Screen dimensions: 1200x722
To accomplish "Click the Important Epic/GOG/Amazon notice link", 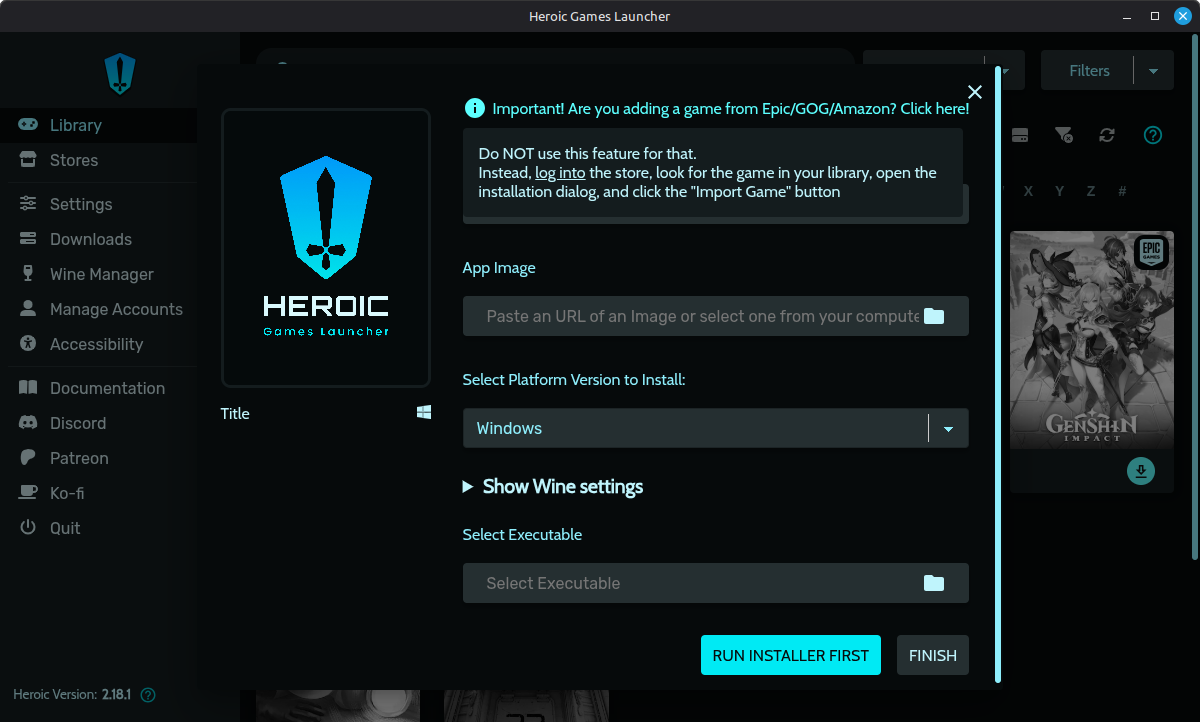I will click(x=730, y=108).
